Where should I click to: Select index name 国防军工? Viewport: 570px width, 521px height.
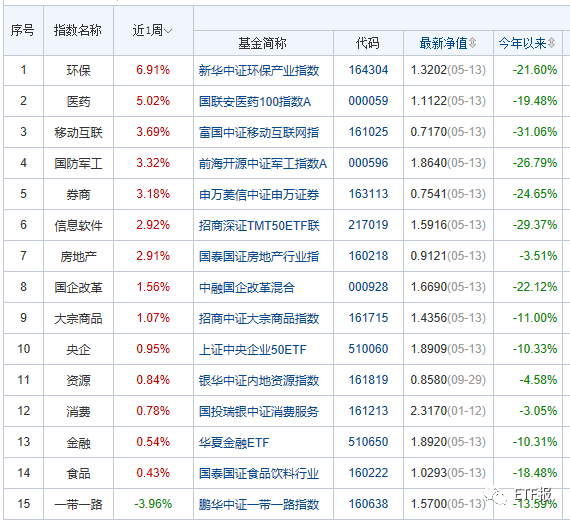(78, 163)
